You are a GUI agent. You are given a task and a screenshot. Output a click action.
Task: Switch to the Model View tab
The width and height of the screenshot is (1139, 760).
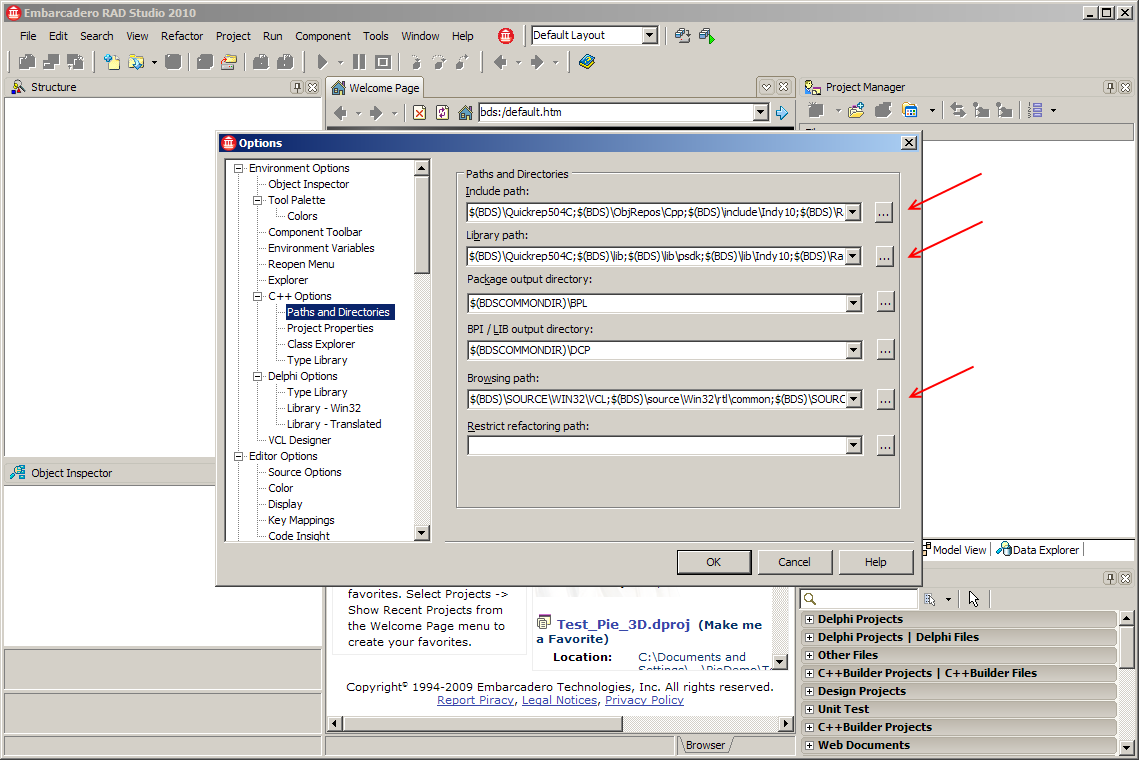click(x=954, y=550)
